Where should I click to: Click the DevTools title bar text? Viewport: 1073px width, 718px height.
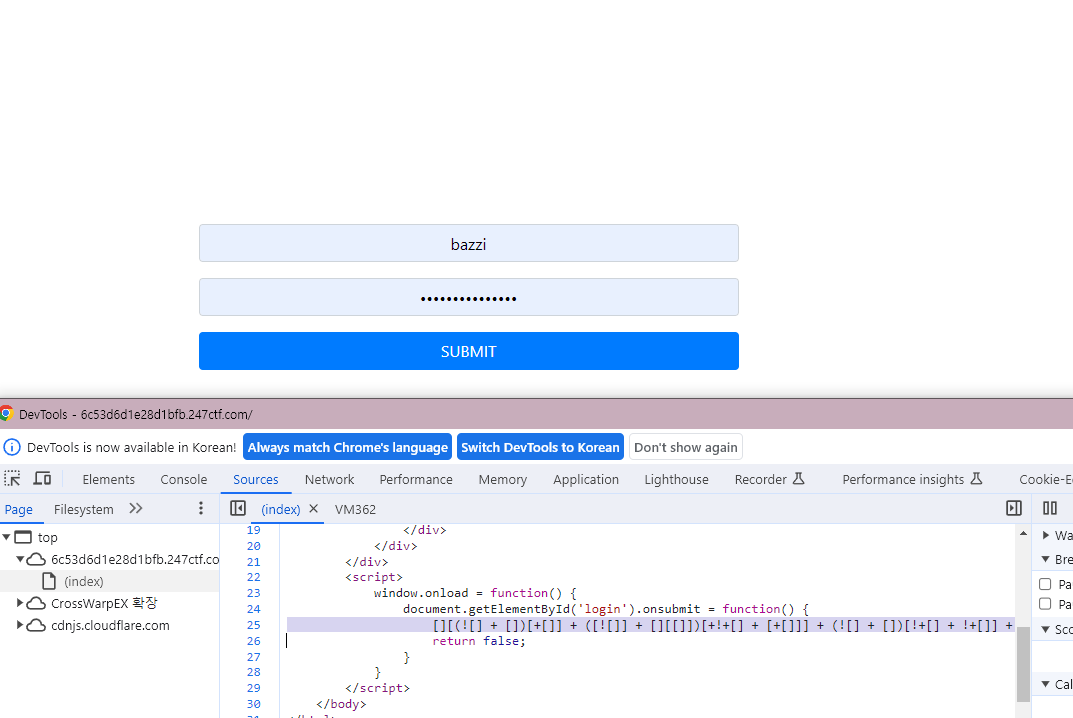coord(135,414)
